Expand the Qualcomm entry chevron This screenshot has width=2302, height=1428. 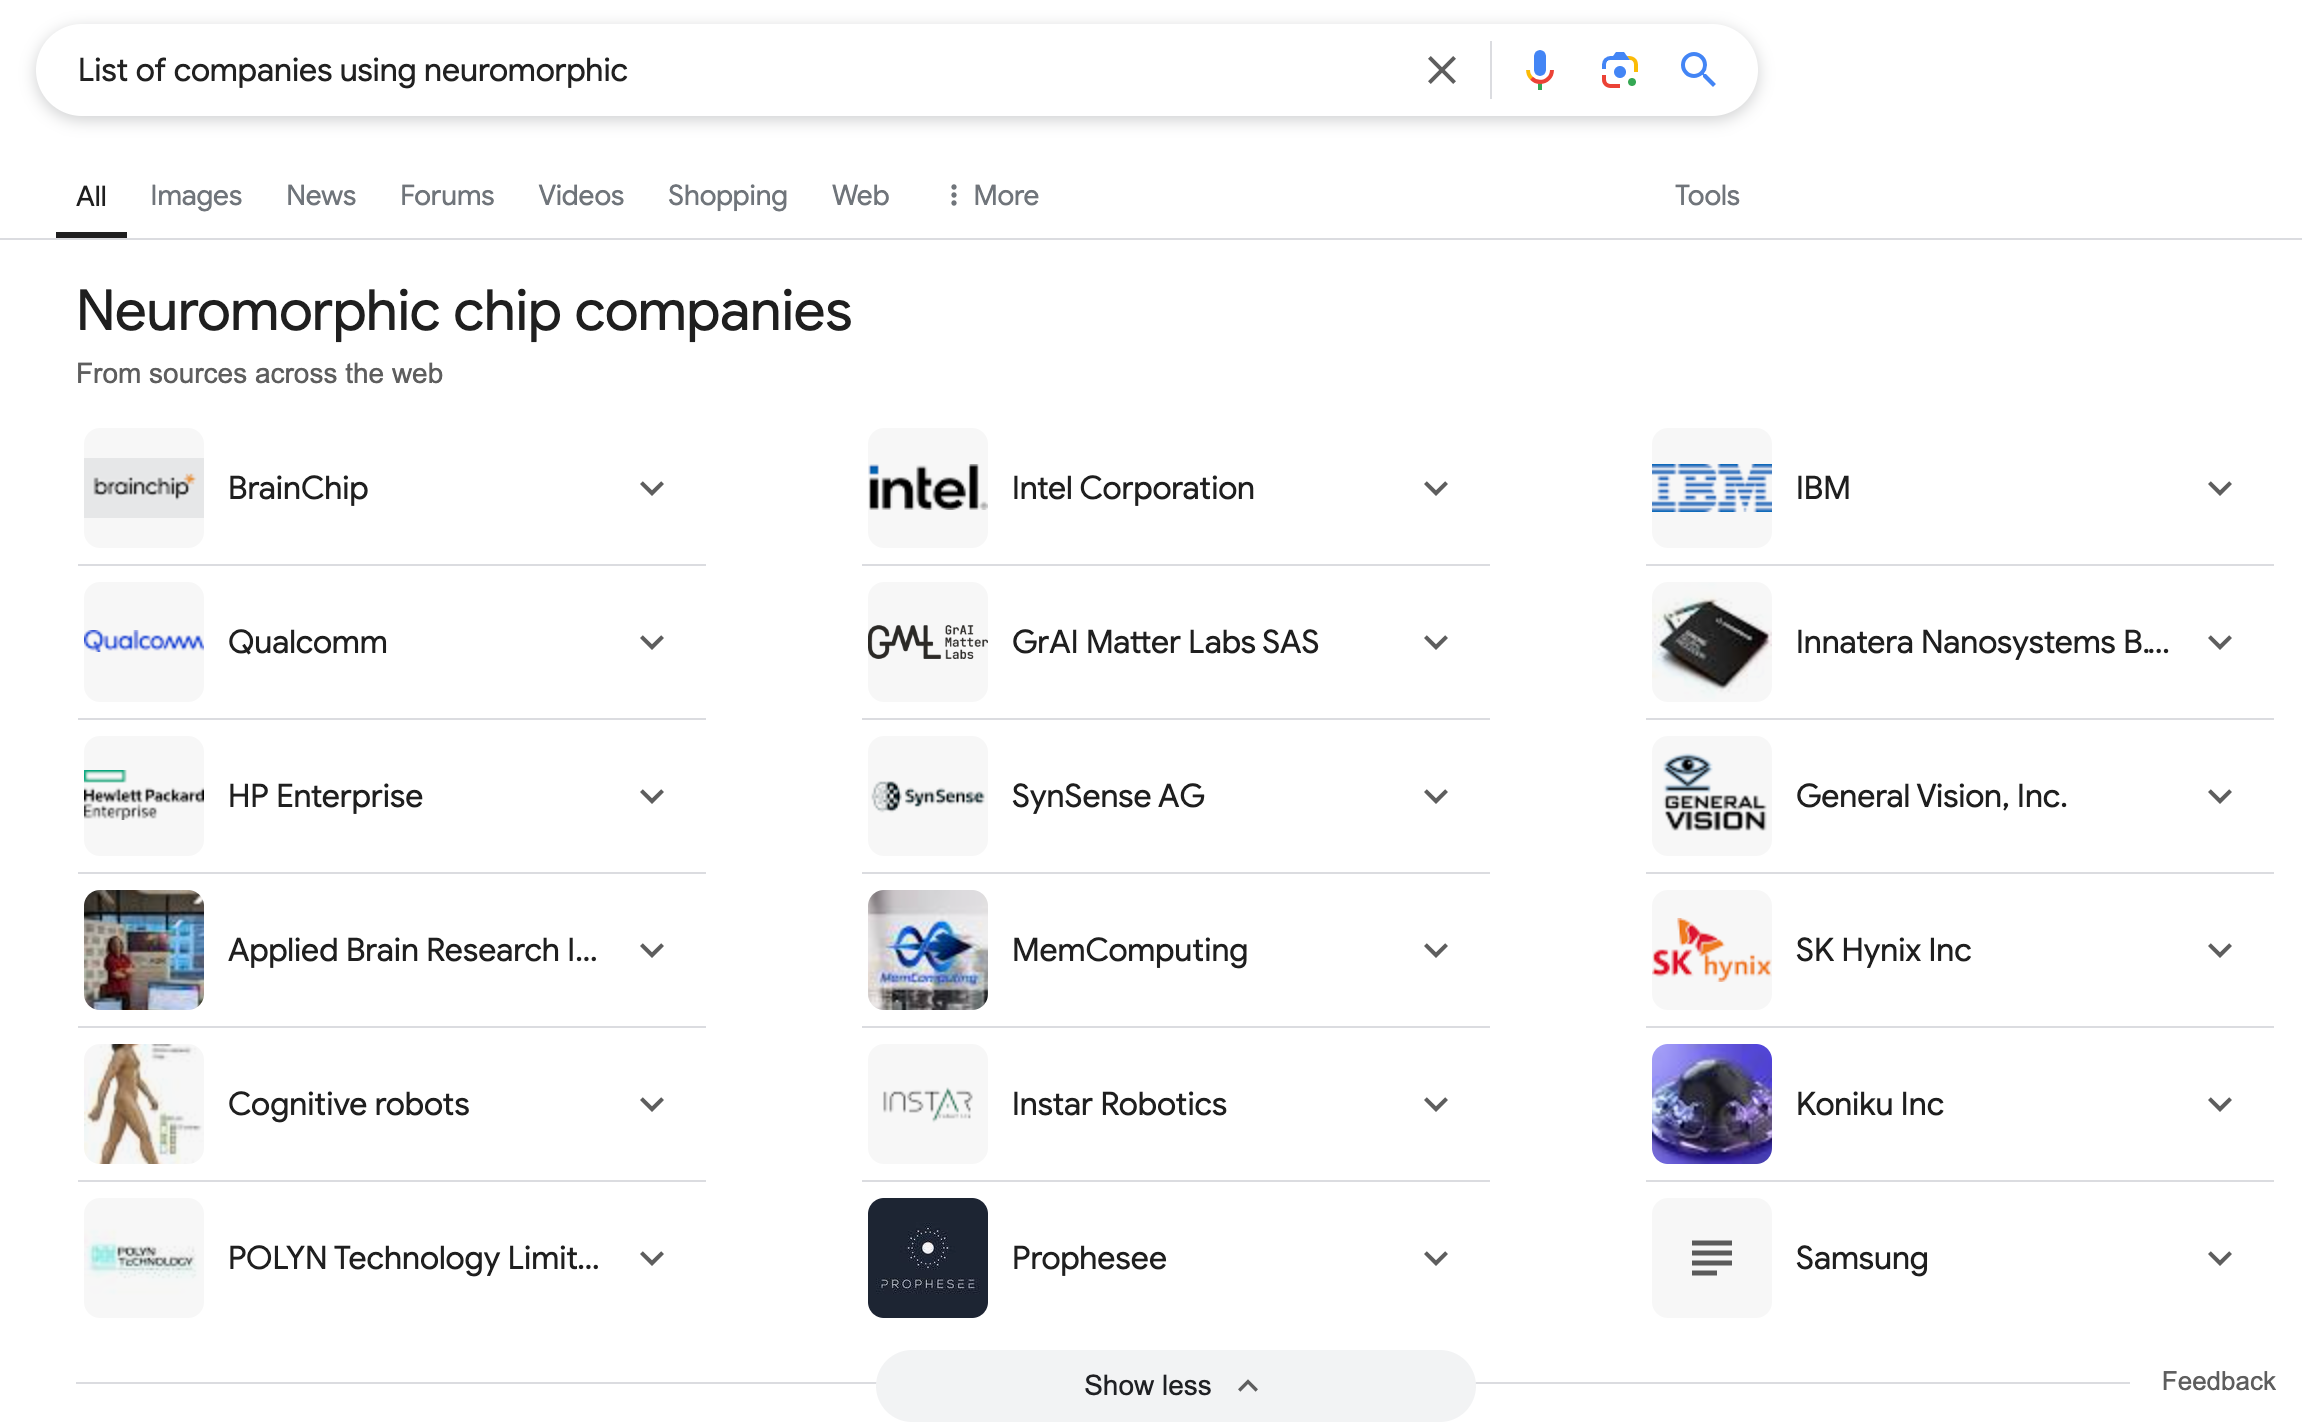(652, 642)
